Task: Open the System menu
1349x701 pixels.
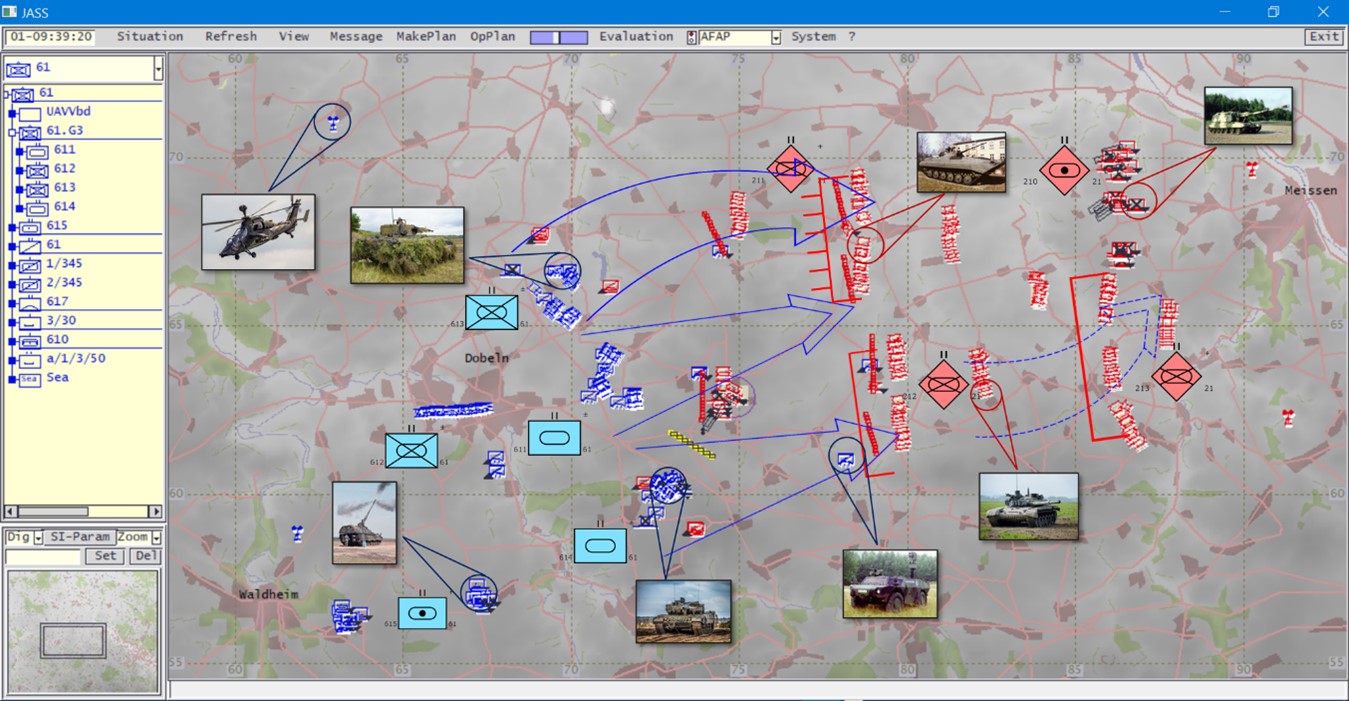Action: (x=814, y=36)
